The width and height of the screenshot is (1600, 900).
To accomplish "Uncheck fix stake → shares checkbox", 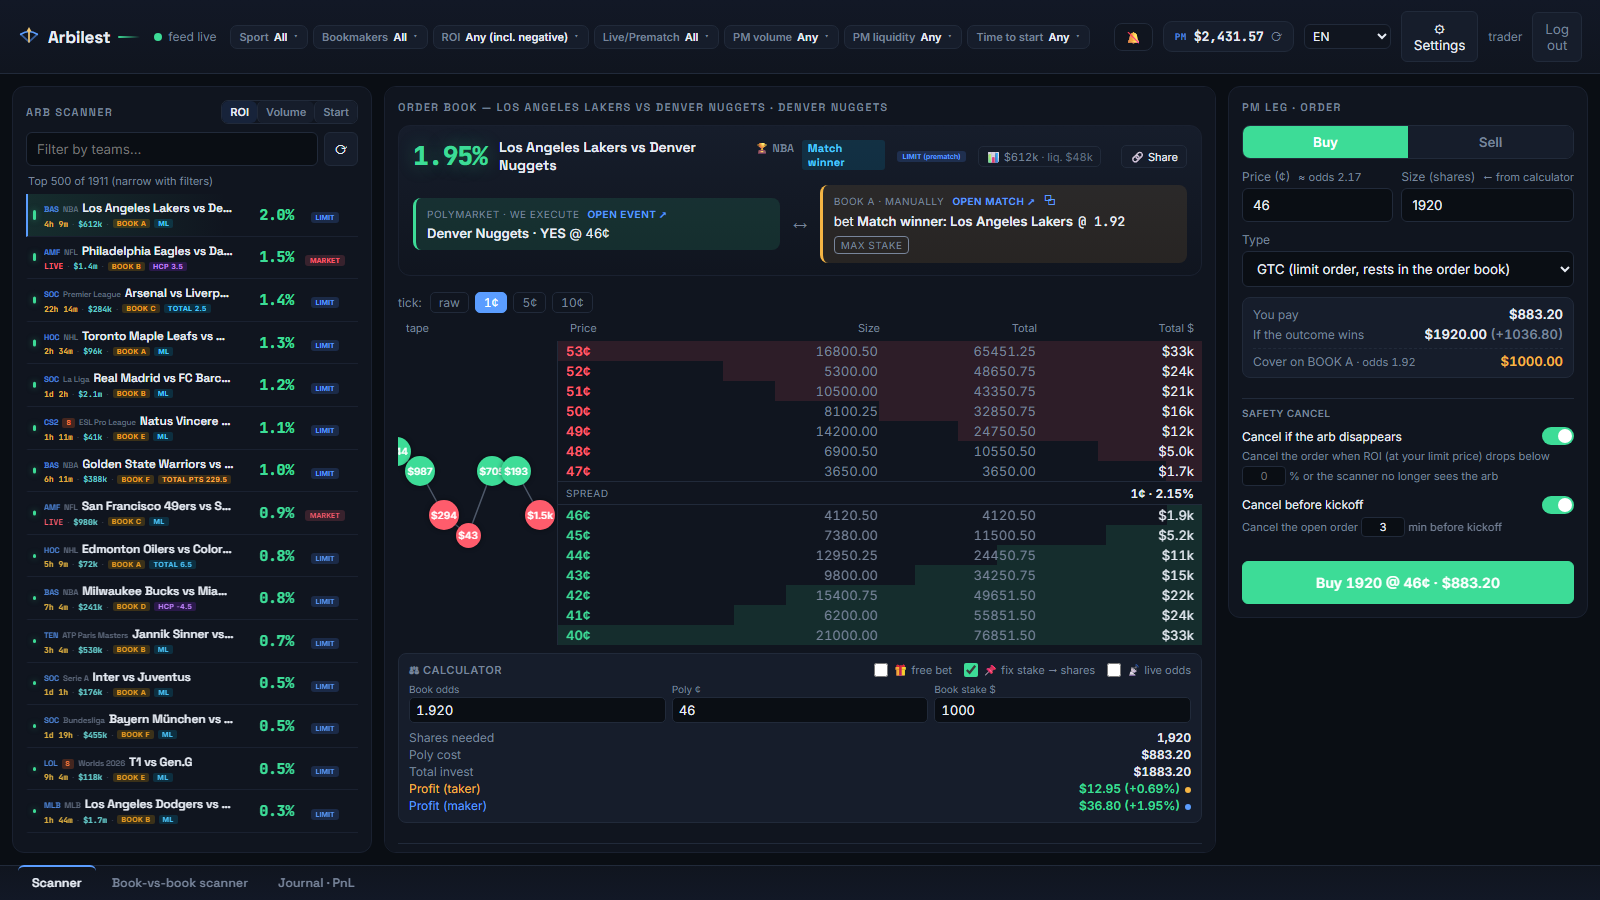I will click(x=971, y=670).
